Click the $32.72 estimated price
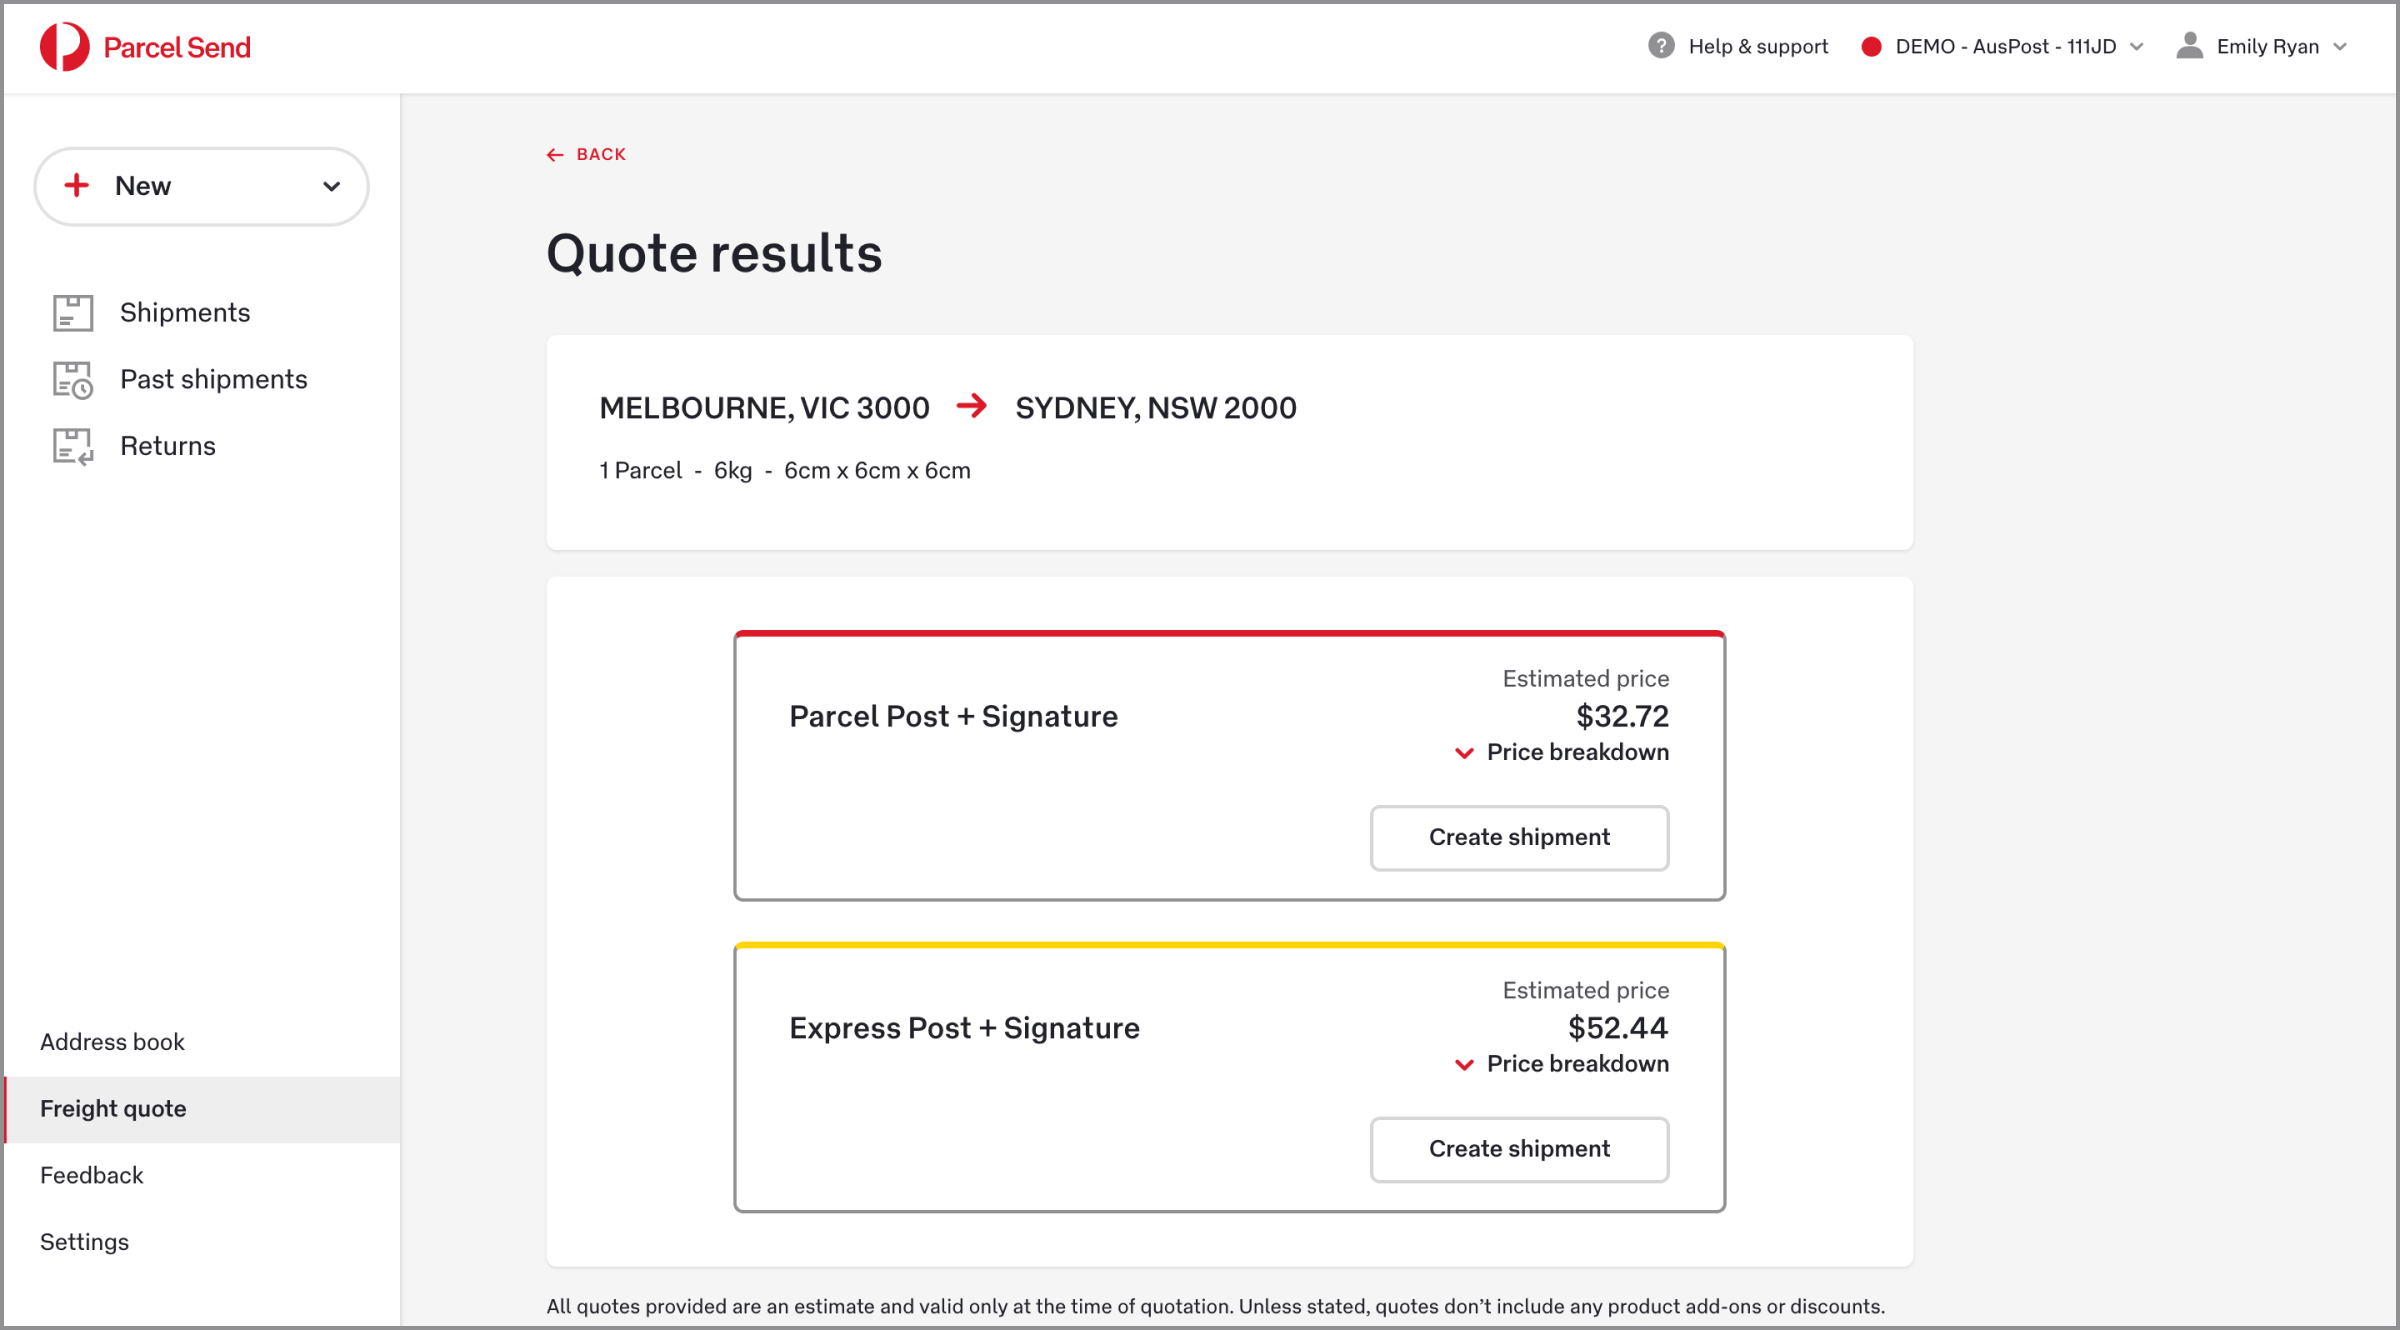The width and height of the screenshot is (2400, 1330). coord(1622,716)
